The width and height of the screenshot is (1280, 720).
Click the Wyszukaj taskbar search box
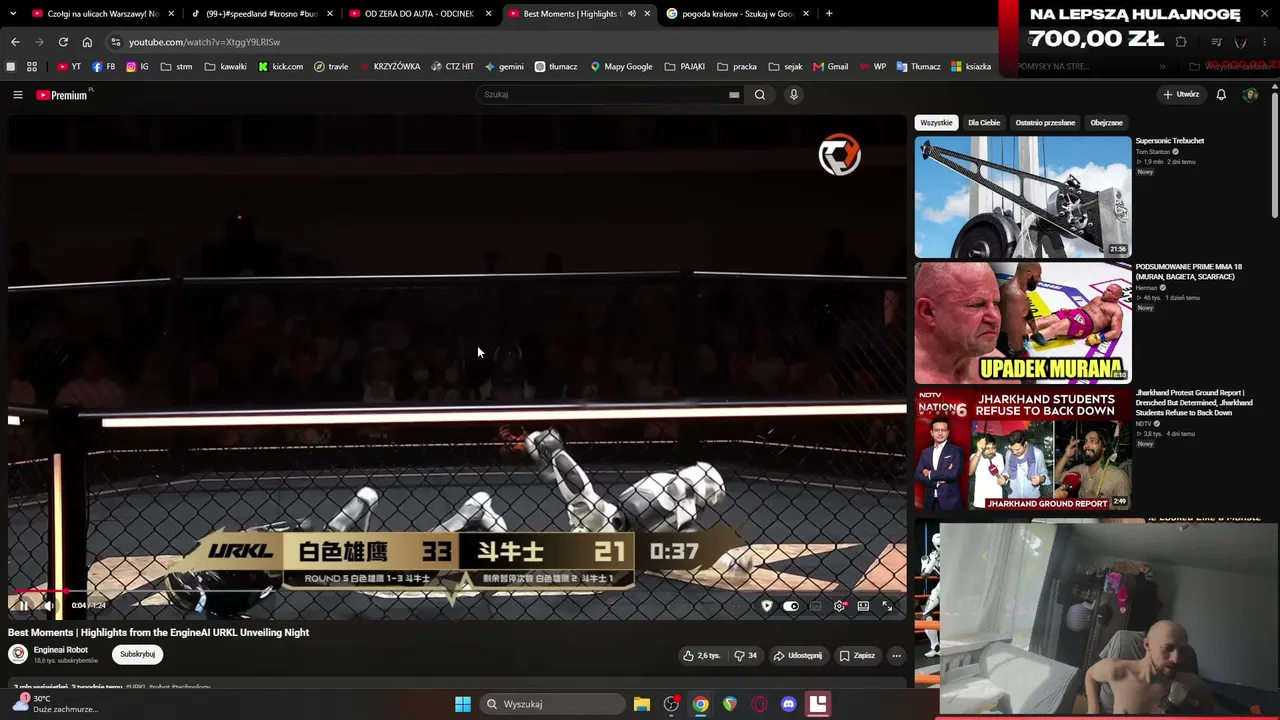click(552, 704)
